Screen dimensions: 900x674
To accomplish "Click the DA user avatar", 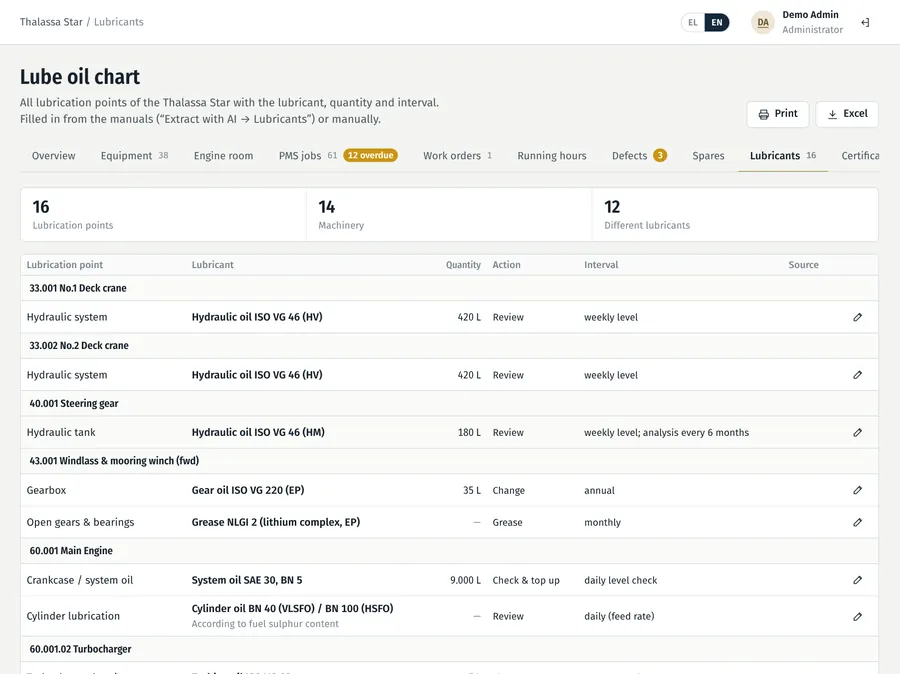I will (x=763, y=22).
